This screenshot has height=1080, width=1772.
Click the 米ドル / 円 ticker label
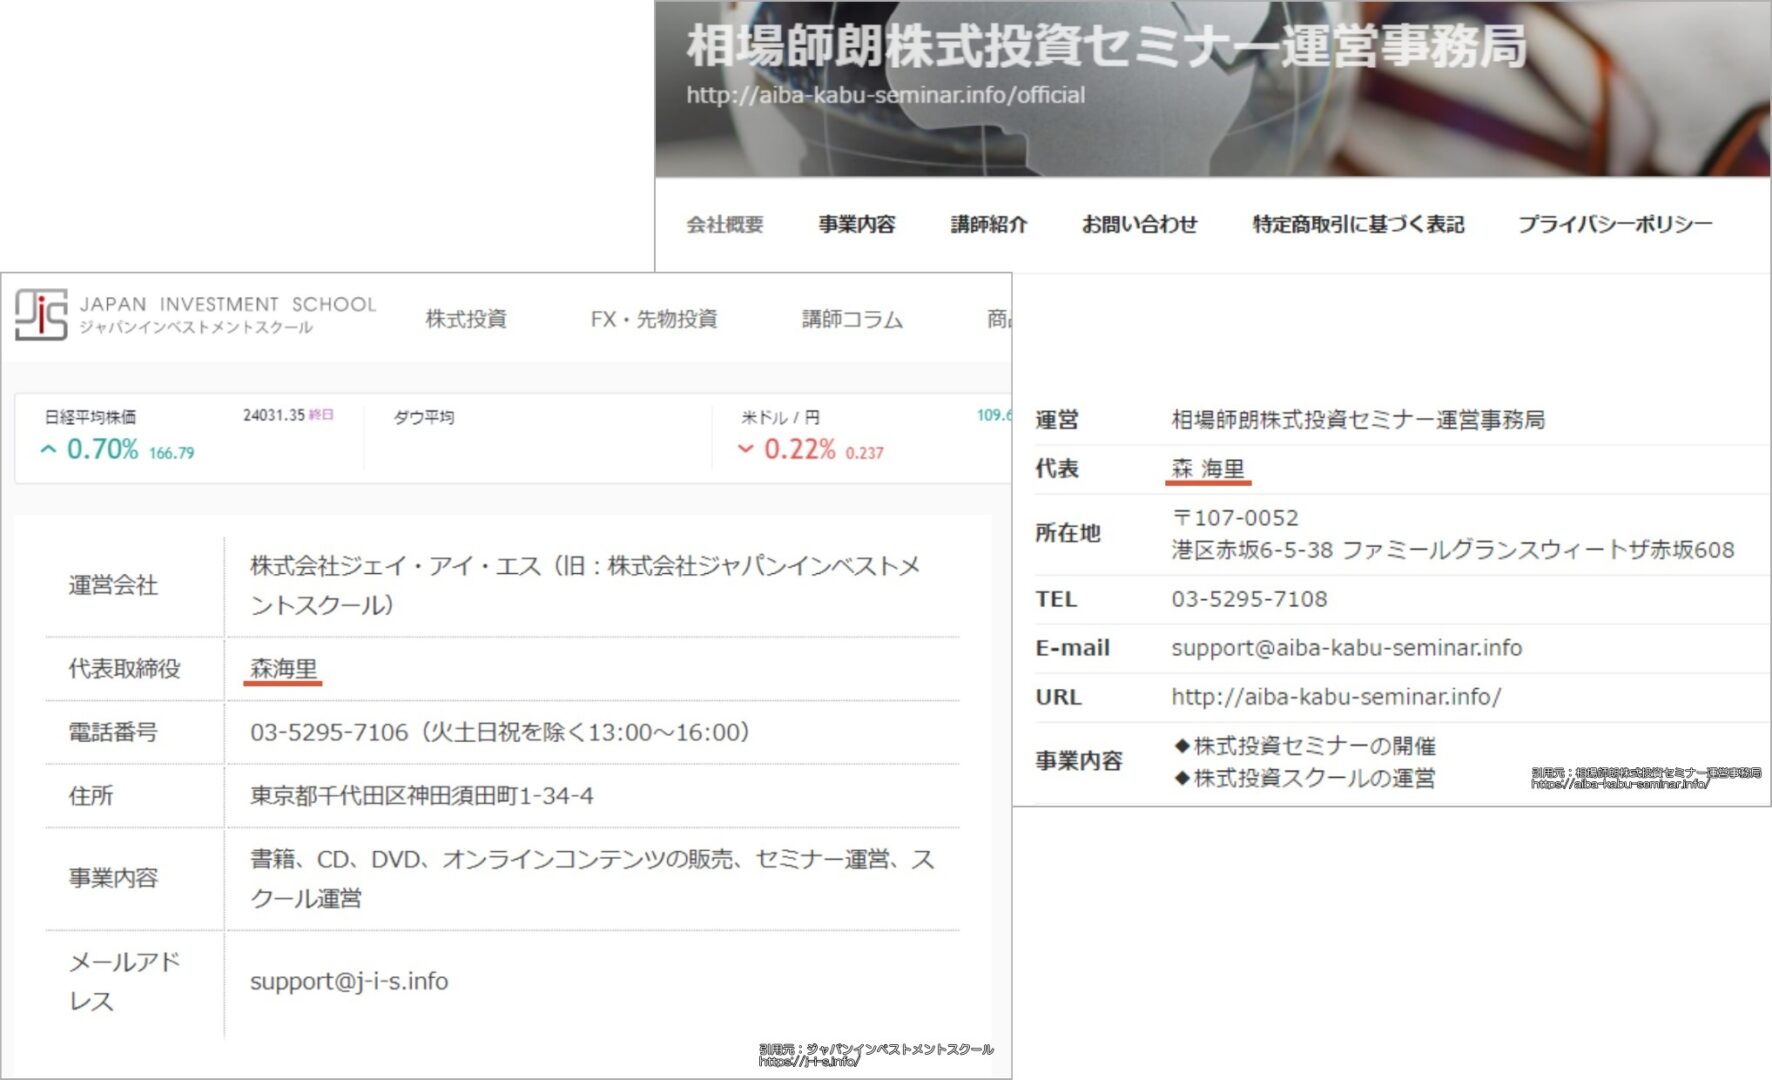(780, 417)
